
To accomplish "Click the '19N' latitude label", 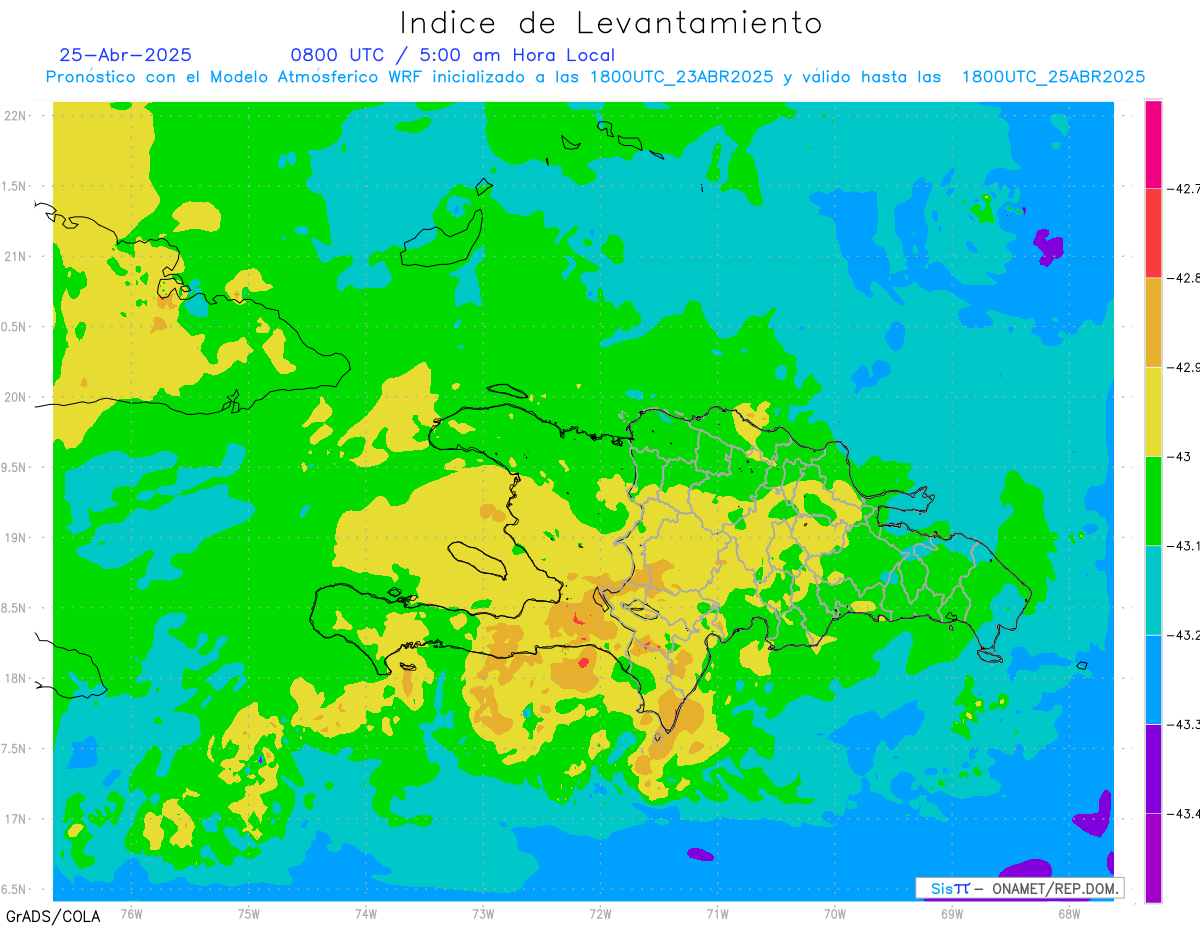I will [x=16, y=537].
